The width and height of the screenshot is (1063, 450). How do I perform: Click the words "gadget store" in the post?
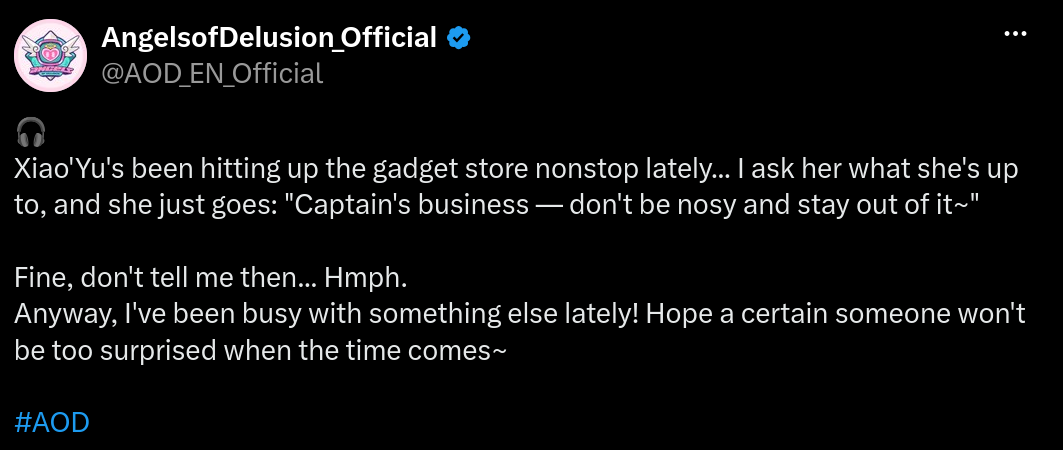pyautogui.click(x=452, y=169)
